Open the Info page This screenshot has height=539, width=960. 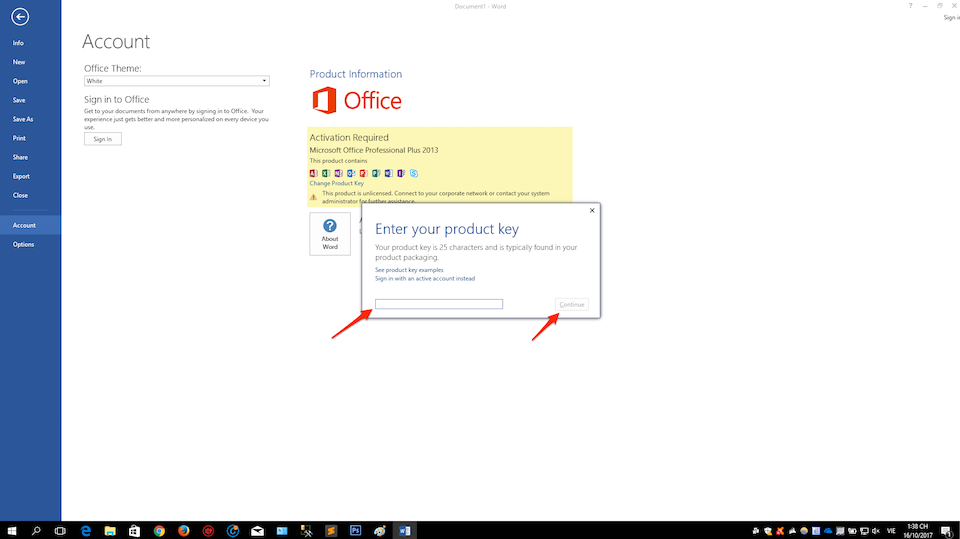click(18, 43)
